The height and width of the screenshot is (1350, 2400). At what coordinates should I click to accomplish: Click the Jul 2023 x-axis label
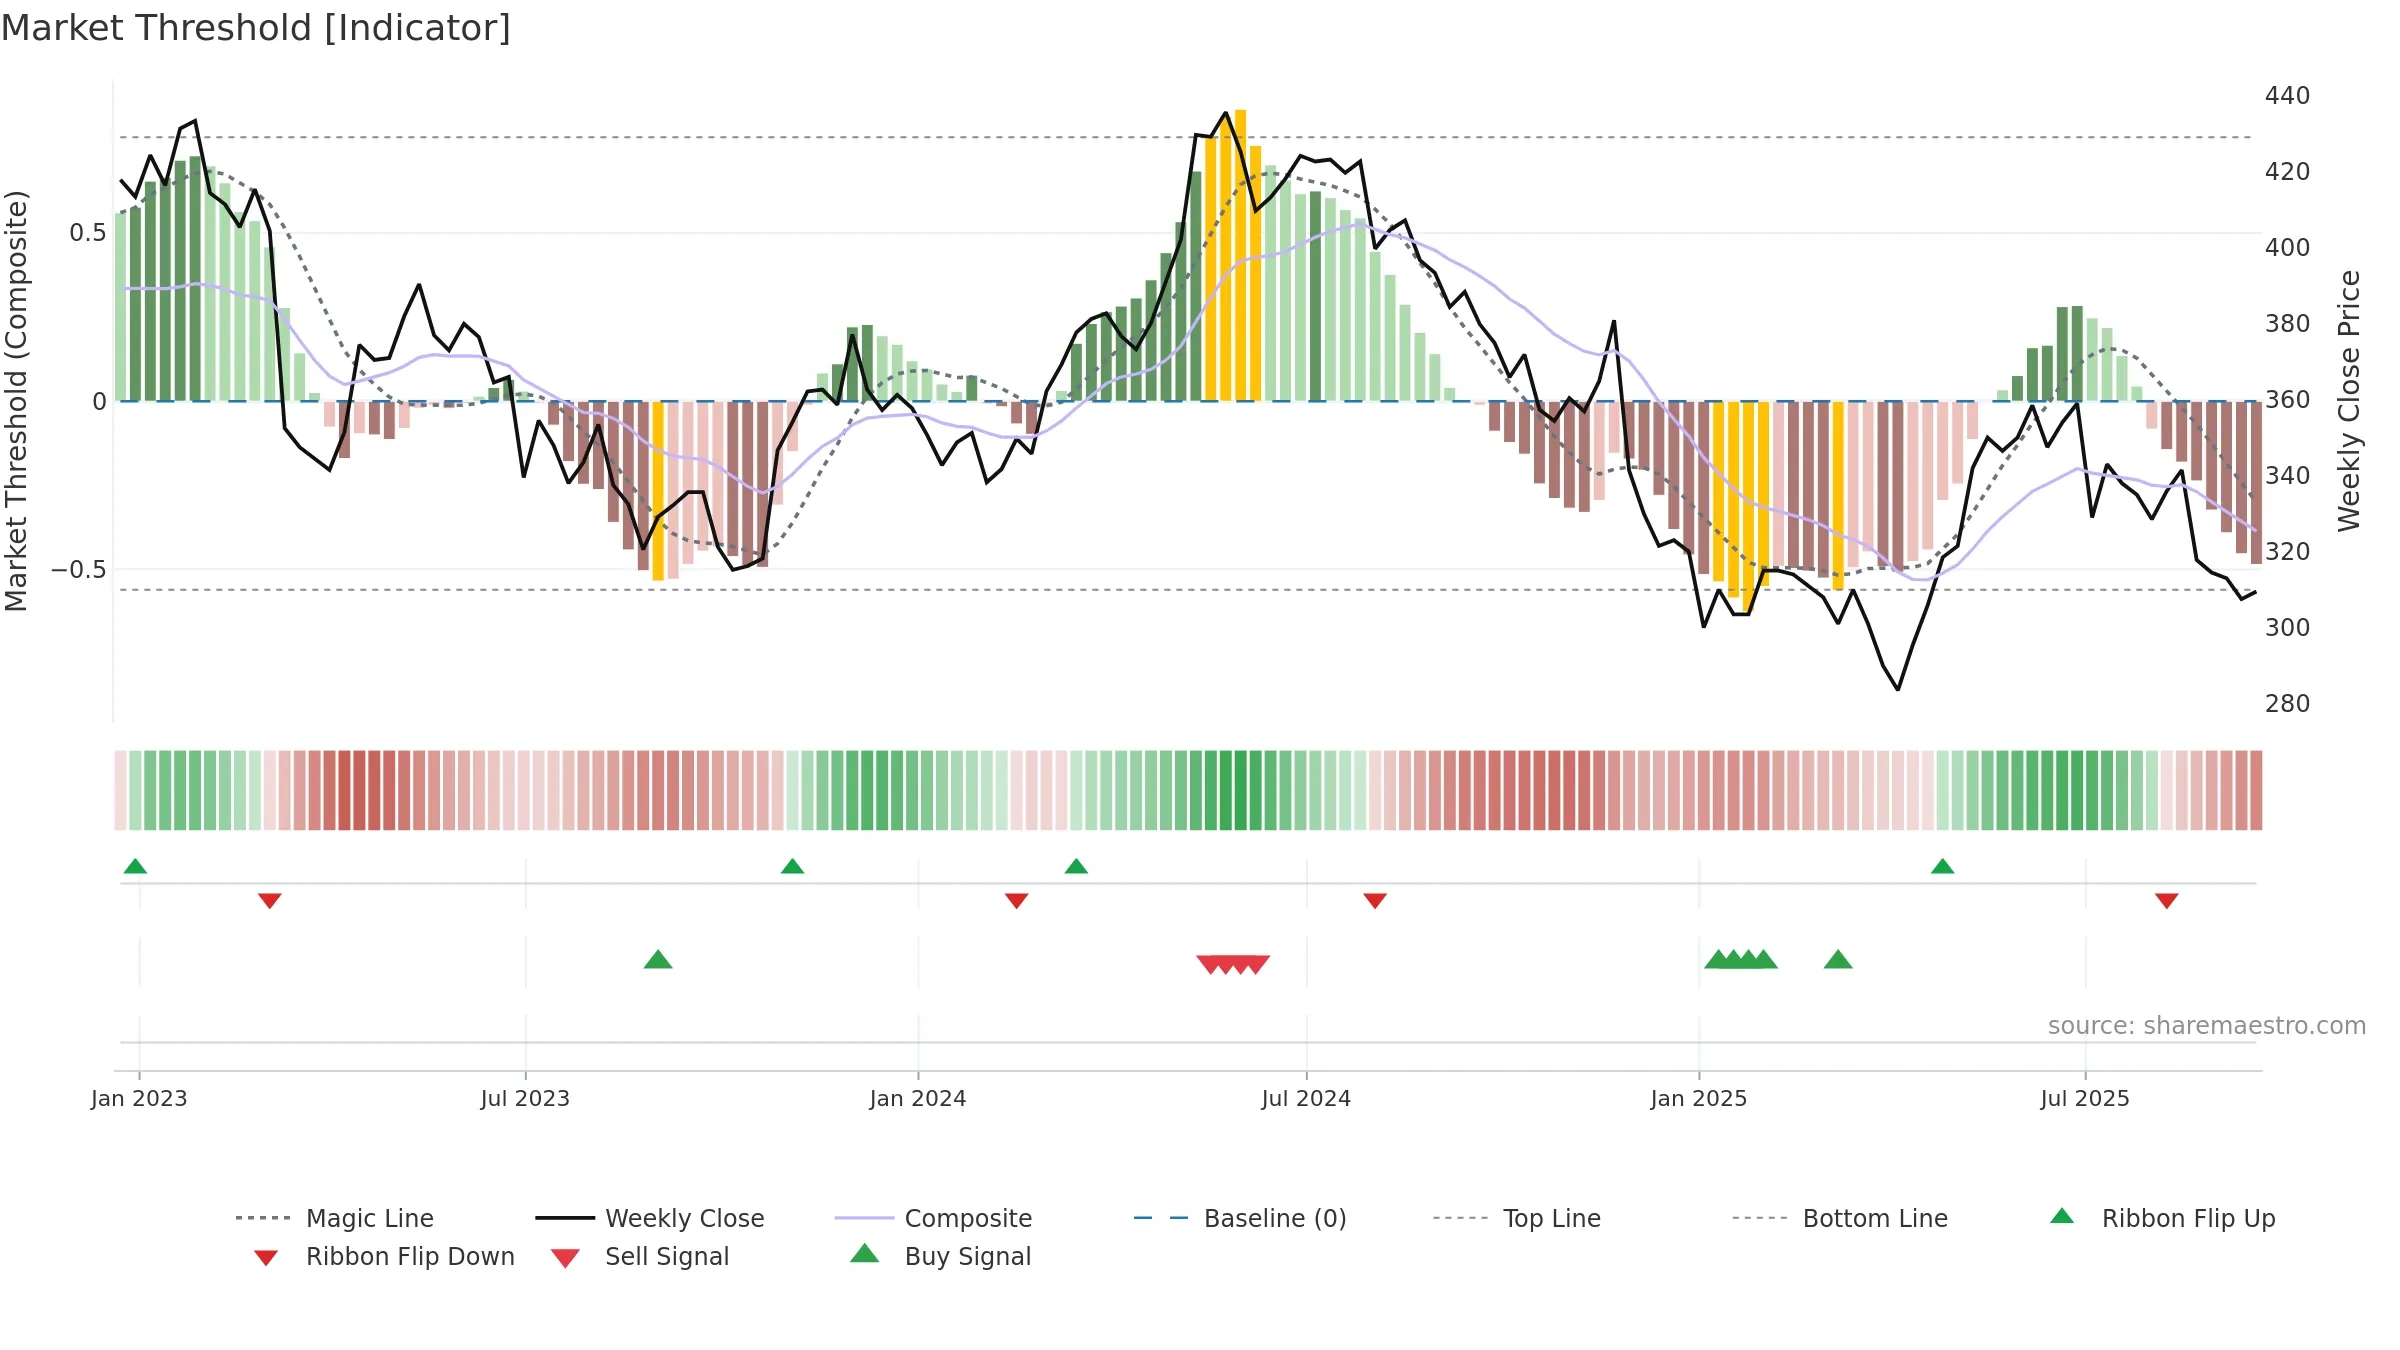click(x=525, y=1099)
